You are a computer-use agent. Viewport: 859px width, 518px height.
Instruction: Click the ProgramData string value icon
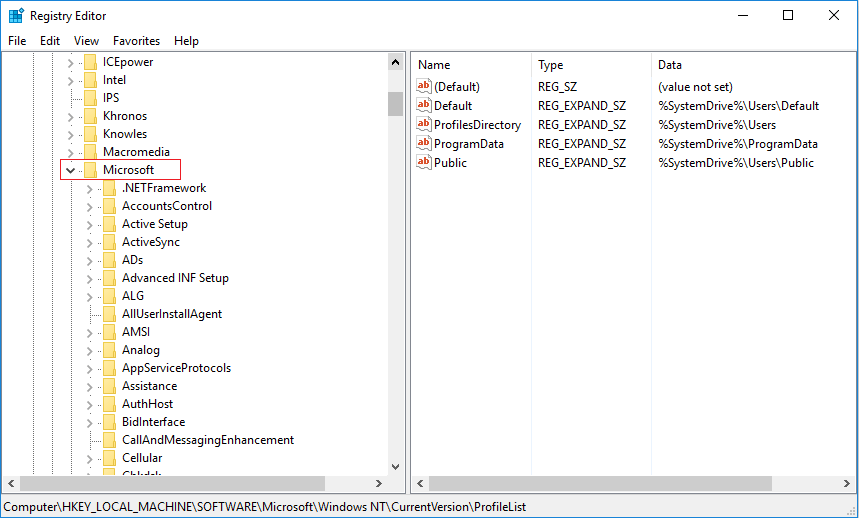click(x=424, y=144)
